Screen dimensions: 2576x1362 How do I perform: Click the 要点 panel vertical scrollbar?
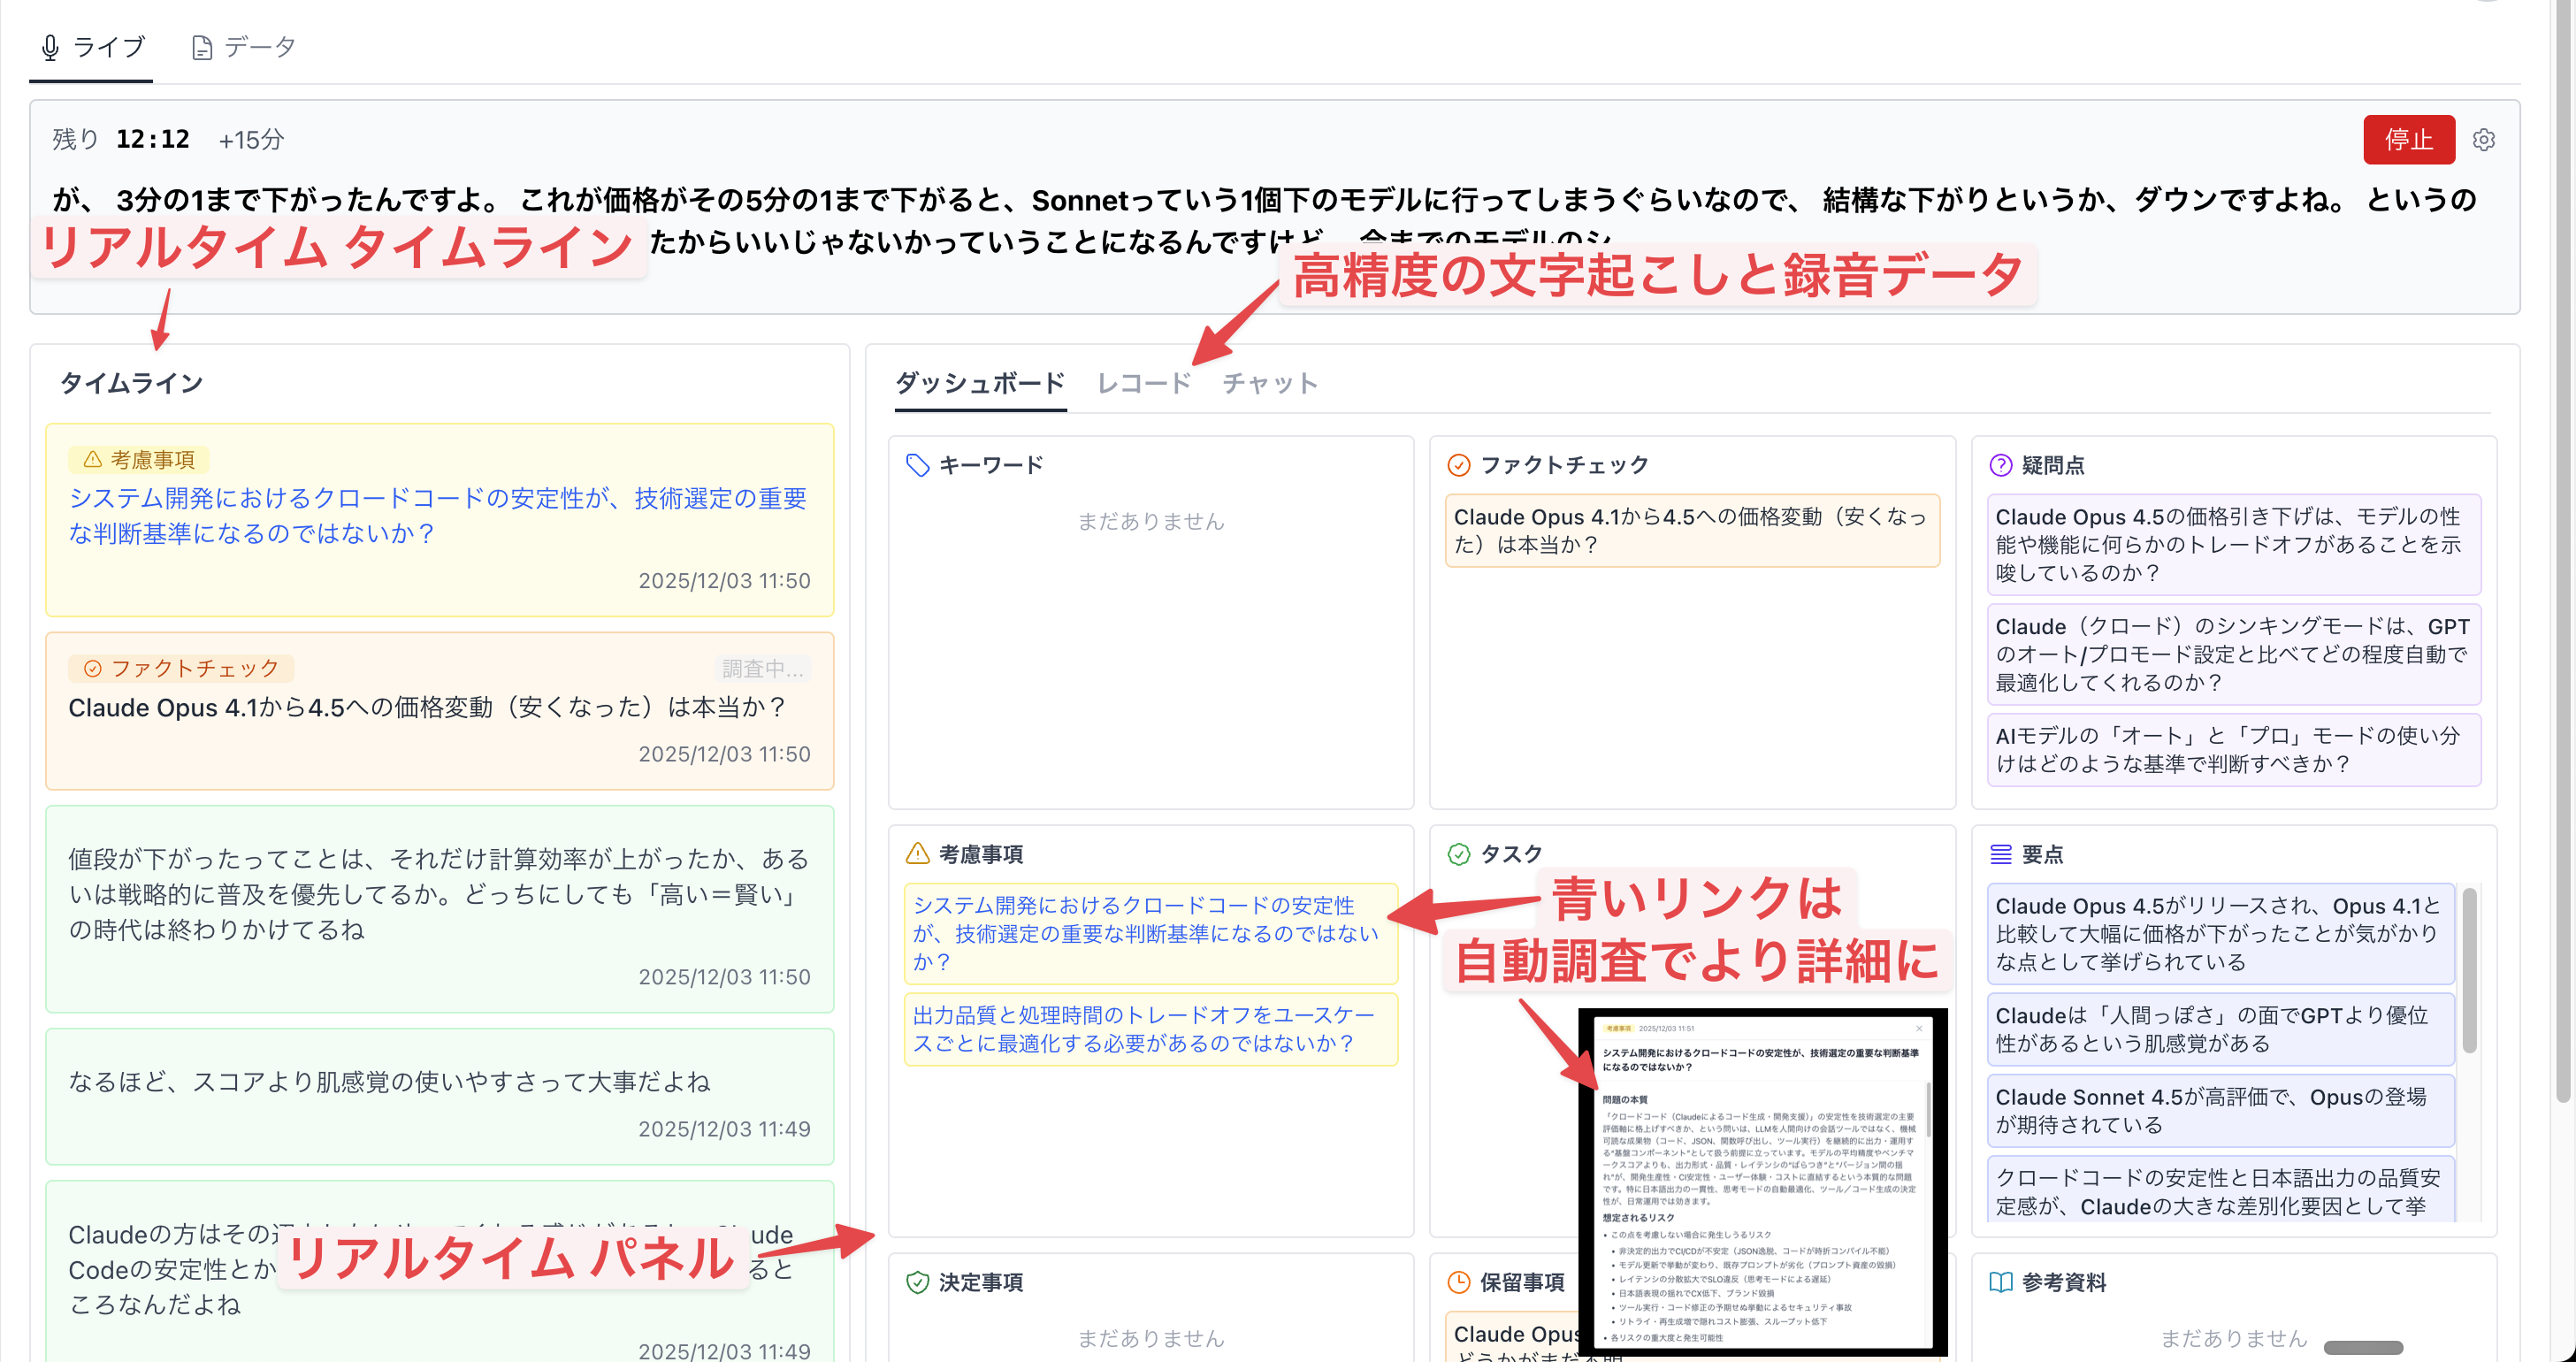coord(2468,970)
